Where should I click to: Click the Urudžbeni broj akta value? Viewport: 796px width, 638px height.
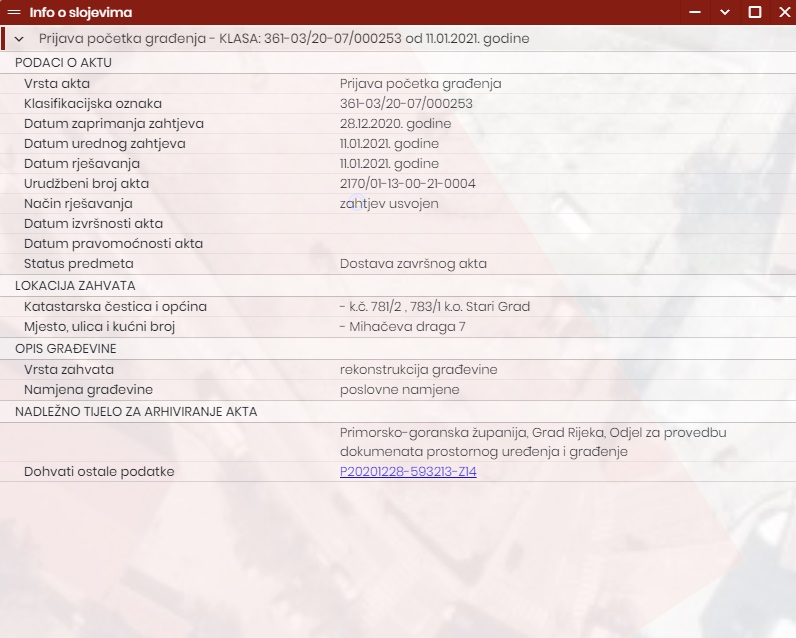point(407,183)
